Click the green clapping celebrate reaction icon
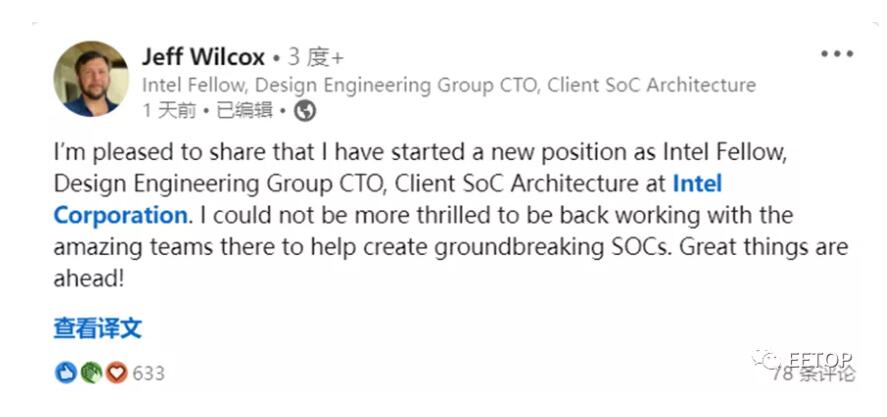Screen dimensions: 887x417 click(91, 373)
